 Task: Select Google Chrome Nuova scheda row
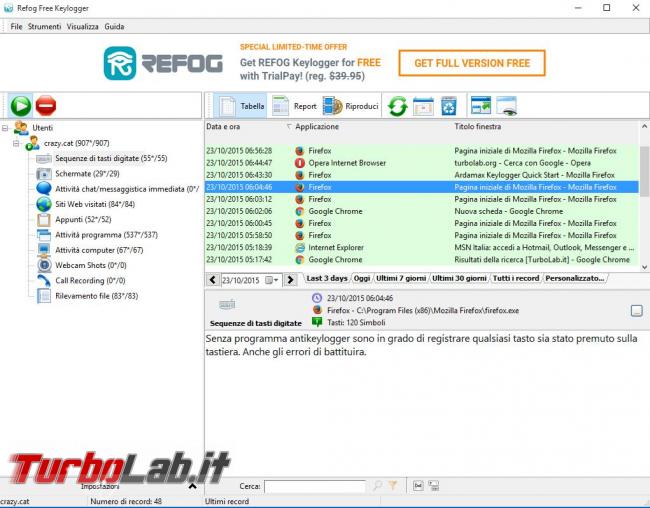point(422,211)
